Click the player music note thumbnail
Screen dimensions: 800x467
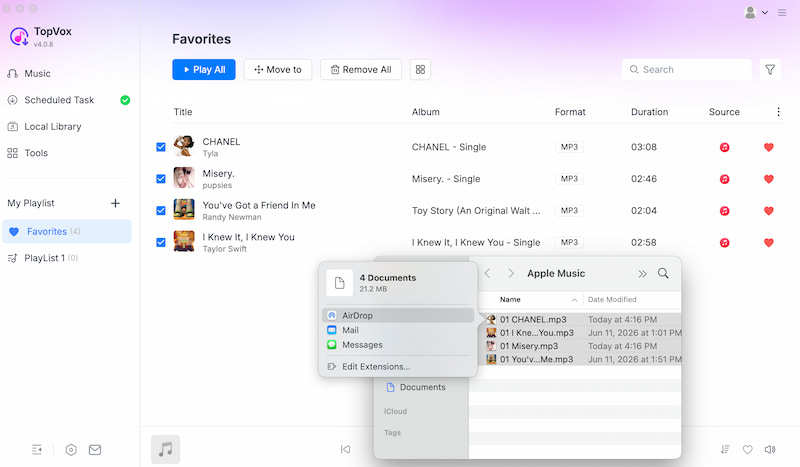tap(165, 450)
